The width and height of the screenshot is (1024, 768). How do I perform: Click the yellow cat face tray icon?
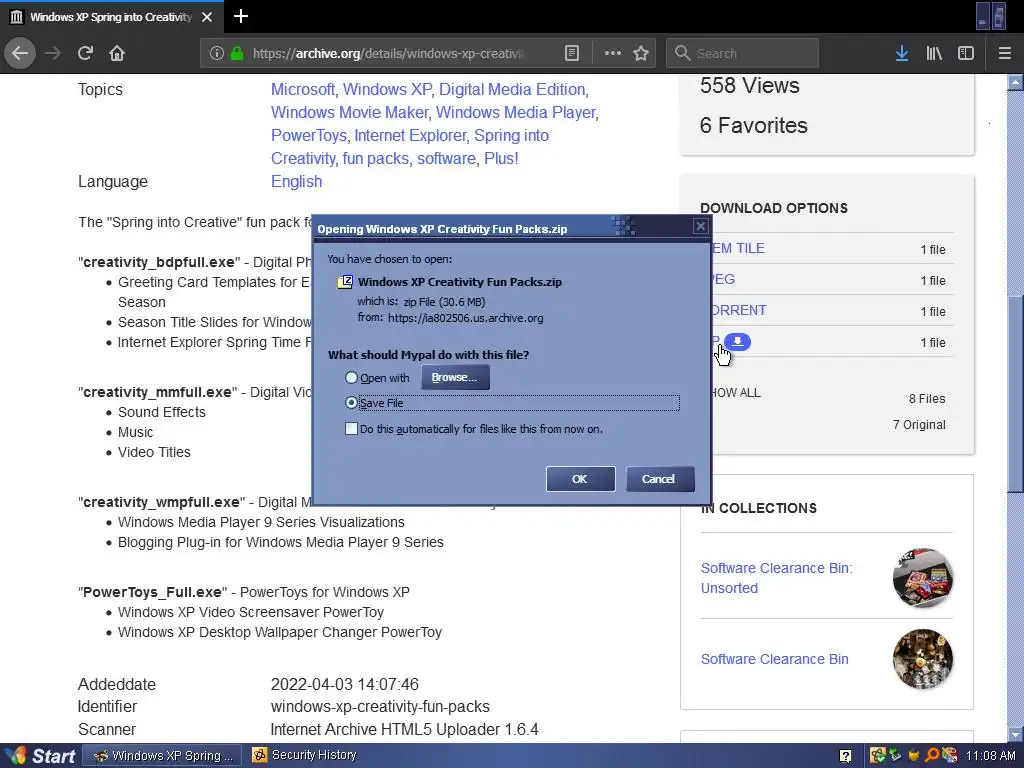[x=914, y=756]
